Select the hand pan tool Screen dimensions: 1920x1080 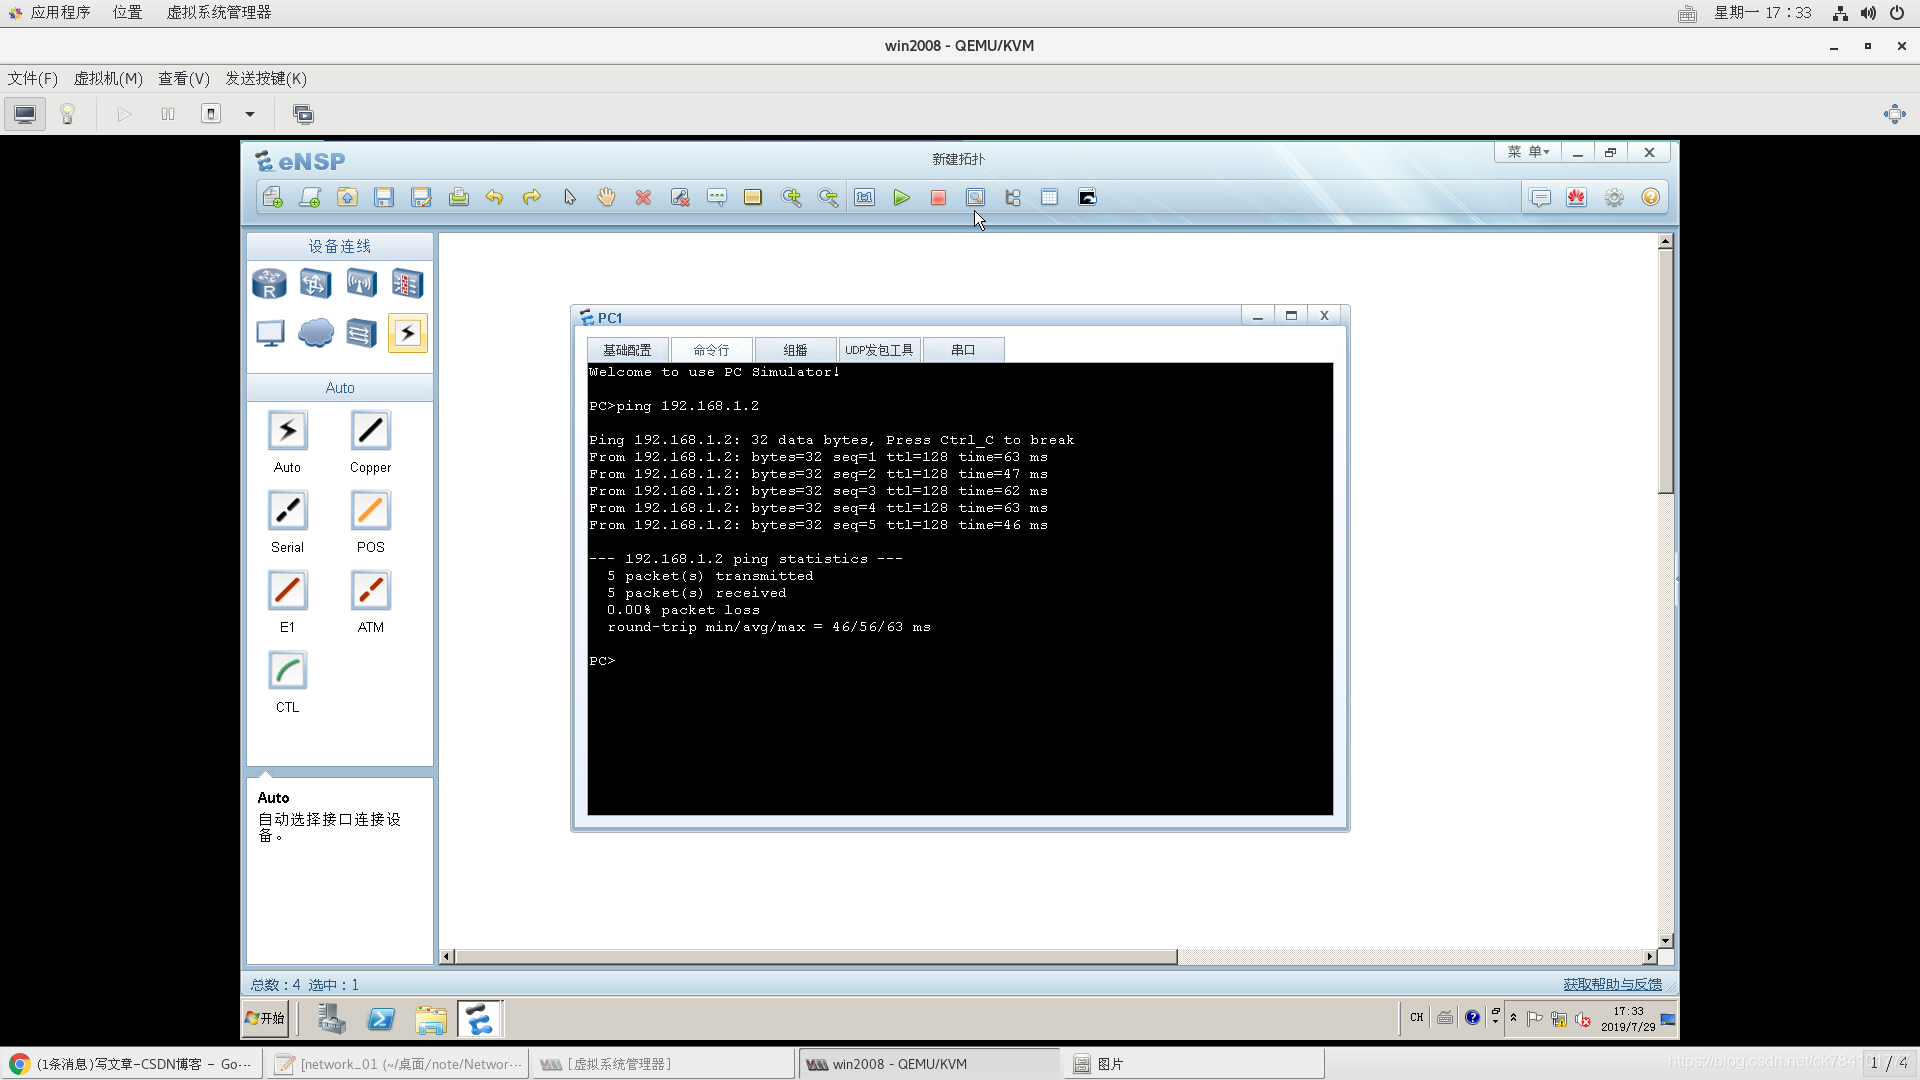click(606, 198)
